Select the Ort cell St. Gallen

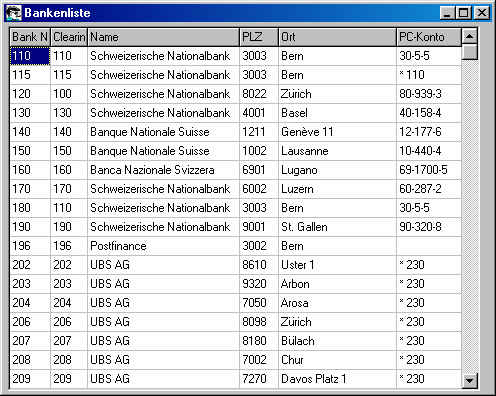point(338,227)
